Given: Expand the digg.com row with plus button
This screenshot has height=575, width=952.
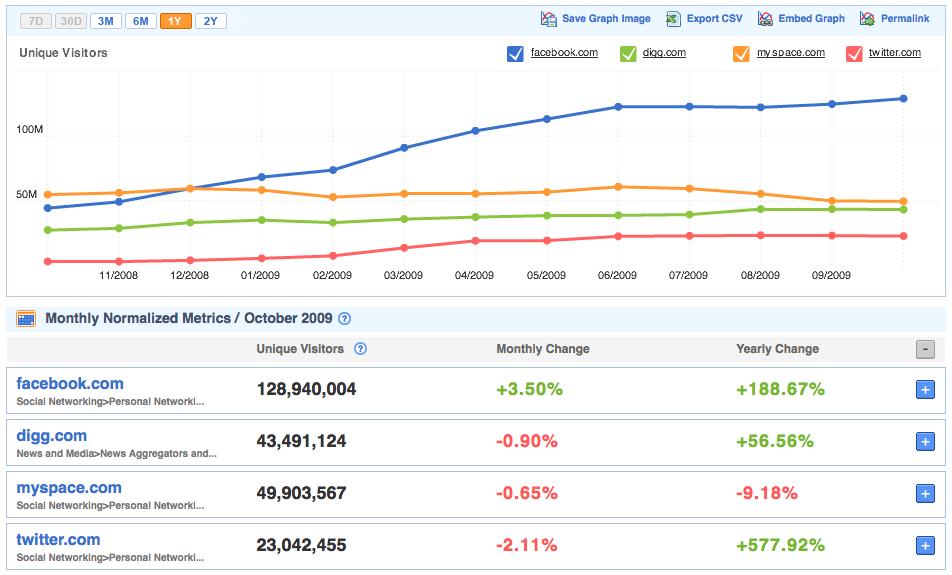Looking at the screenshot, I should [925, 442].
